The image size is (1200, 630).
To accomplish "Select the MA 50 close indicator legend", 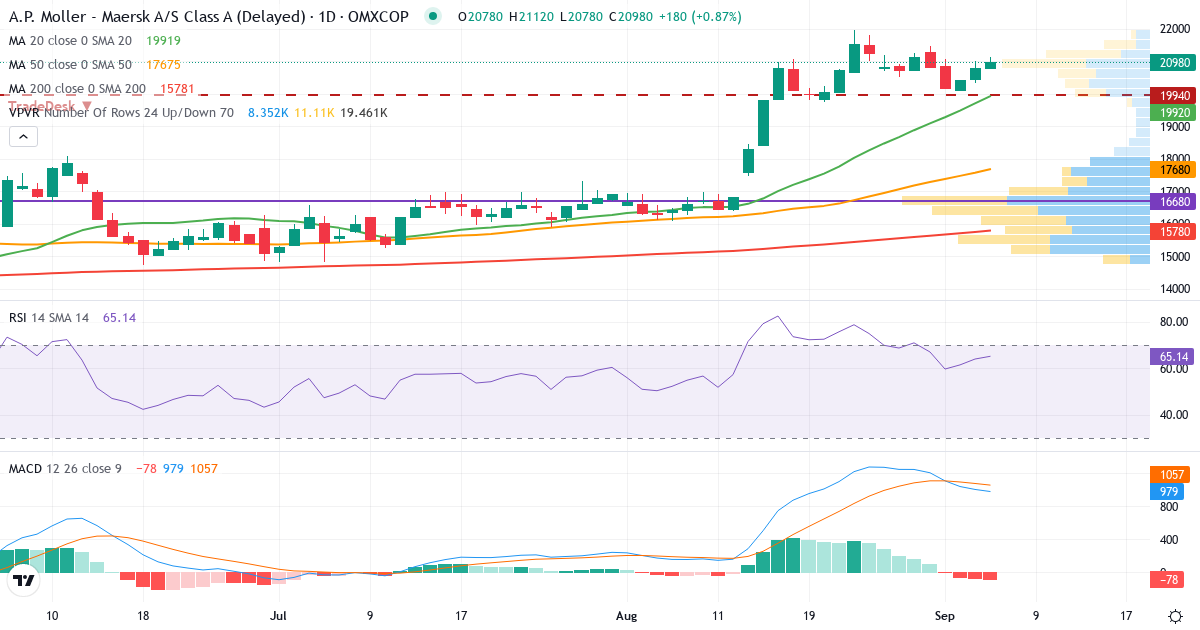I will (x=70, y=65).
